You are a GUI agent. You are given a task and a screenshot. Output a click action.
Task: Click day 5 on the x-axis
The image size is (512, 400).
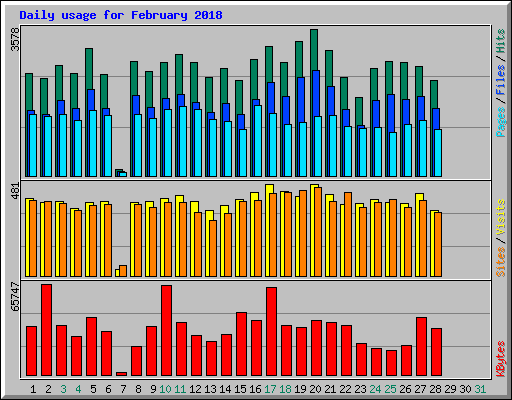pos(93,389)
